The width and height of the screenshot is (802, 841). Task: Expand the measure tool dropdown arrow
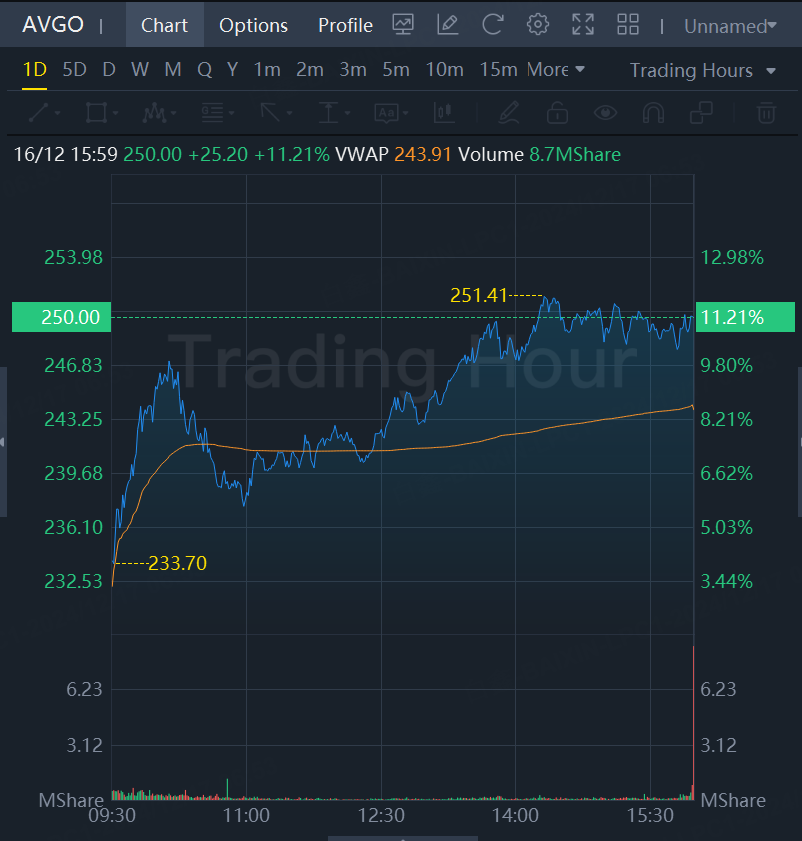pyautogui.click(x=347, y=113)
